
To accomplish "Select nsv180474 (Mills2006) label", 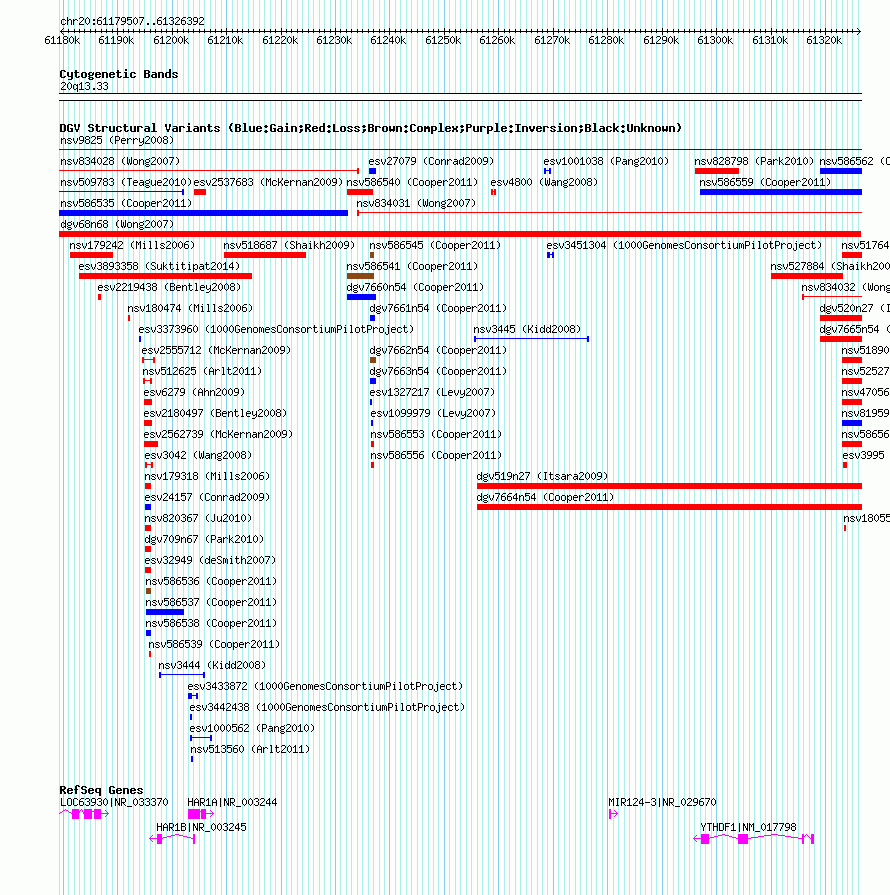I will 190,309.
